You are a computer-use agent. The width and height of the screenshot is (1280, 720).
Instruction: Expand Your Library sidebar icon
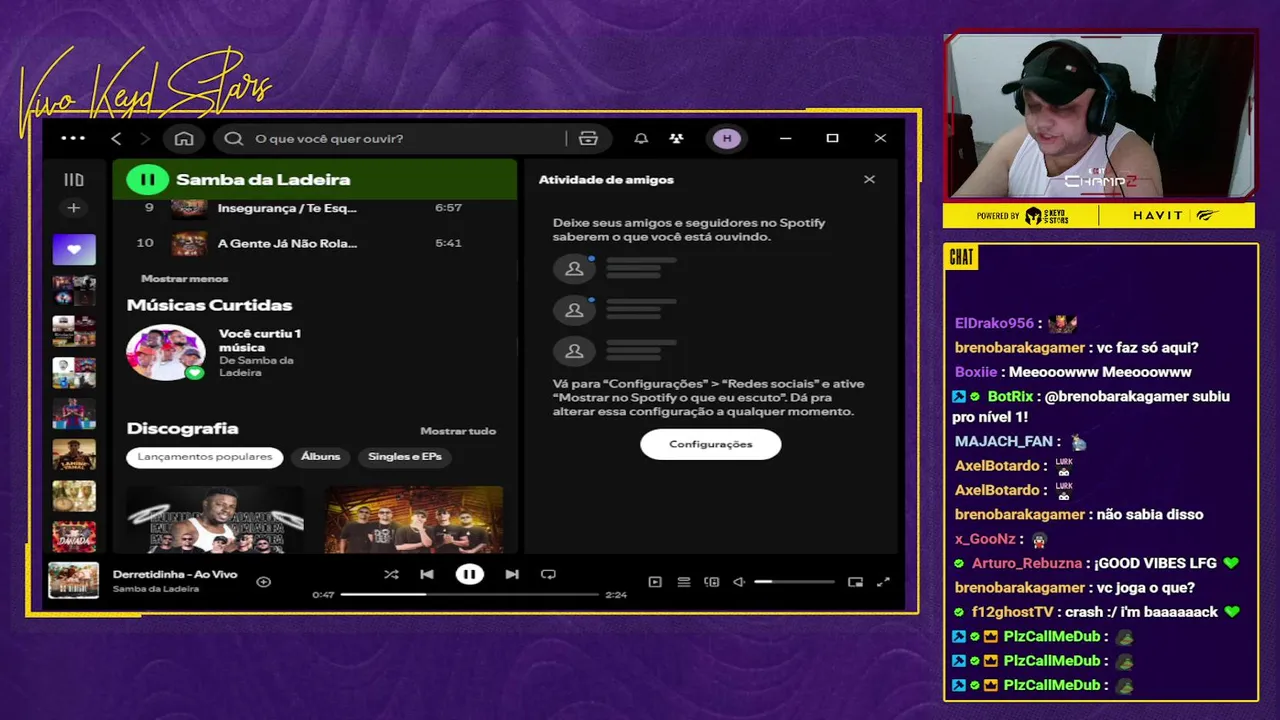point(73,180)
